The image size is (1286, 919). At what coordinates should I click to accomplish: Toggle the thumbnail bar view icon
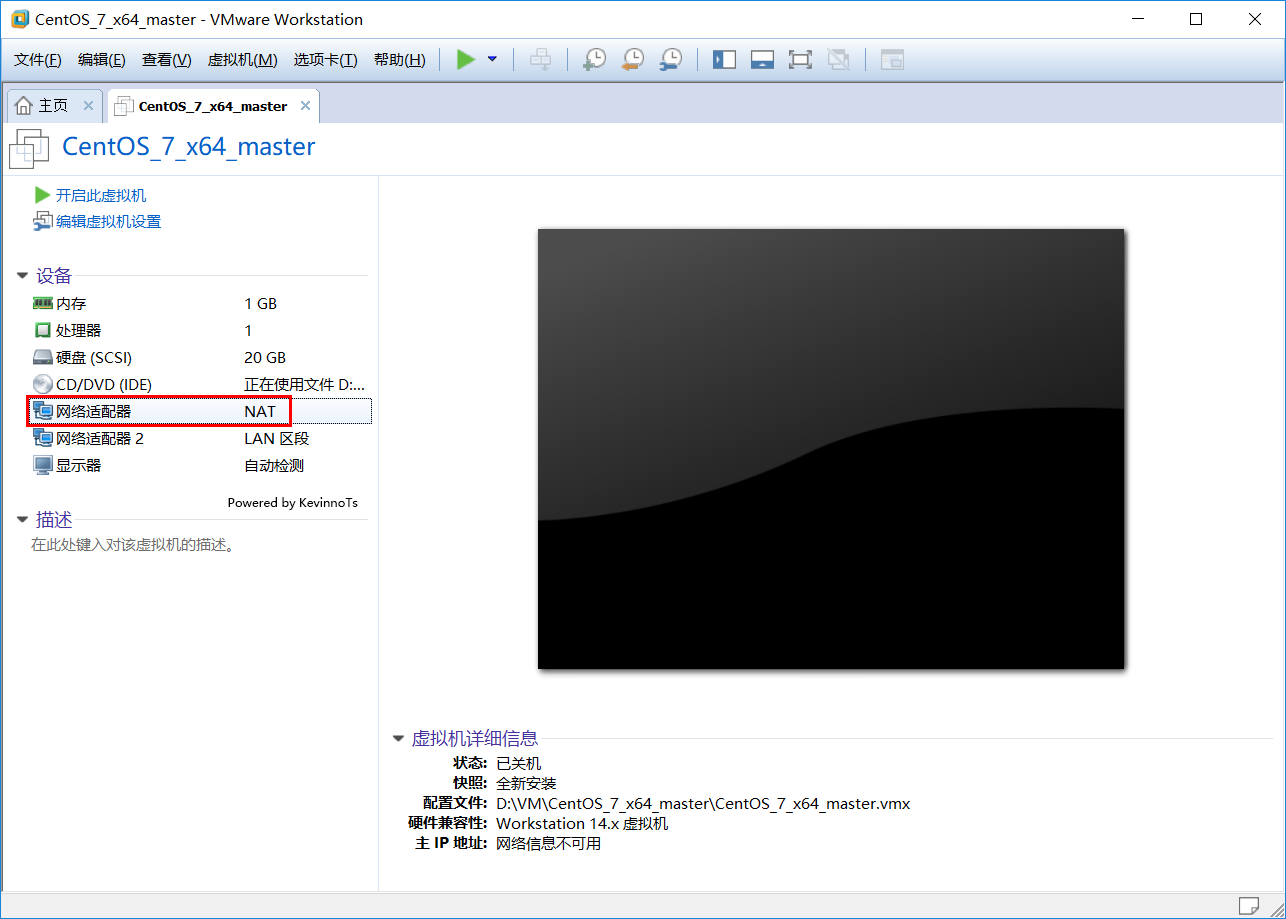pyautogui.click(x=762, y=60)
